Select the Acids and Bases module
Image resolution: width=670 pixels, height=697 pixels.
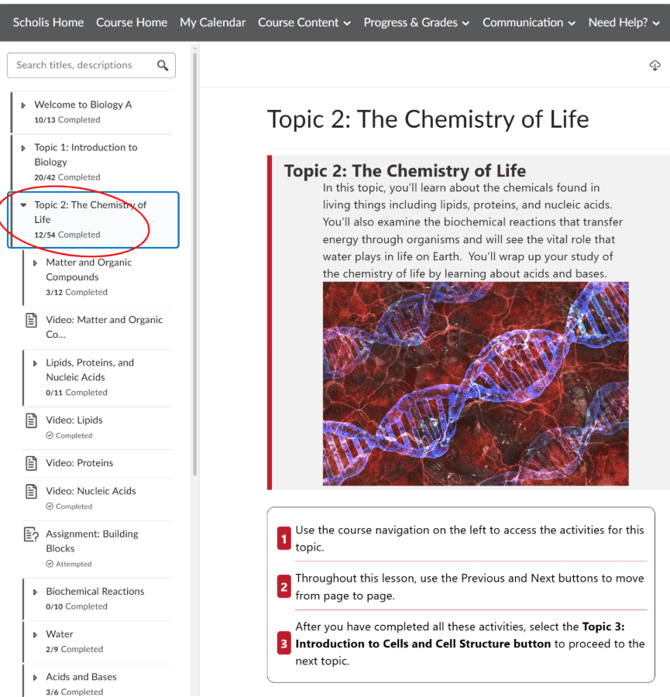pyautogui.click(x=81, y=677)
